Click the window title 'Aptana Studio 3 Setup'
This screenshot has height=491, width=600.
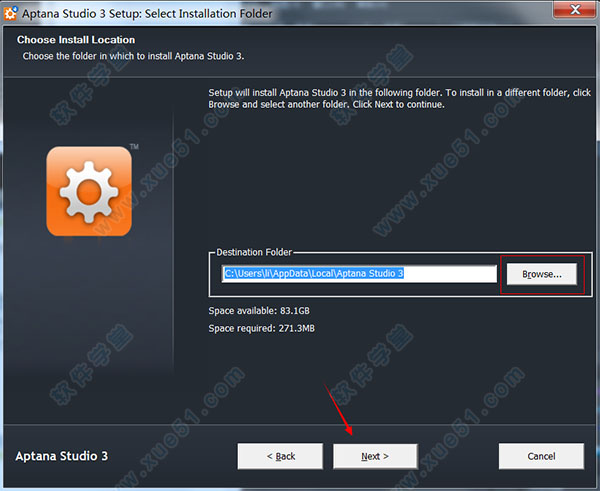click(147, 14)
